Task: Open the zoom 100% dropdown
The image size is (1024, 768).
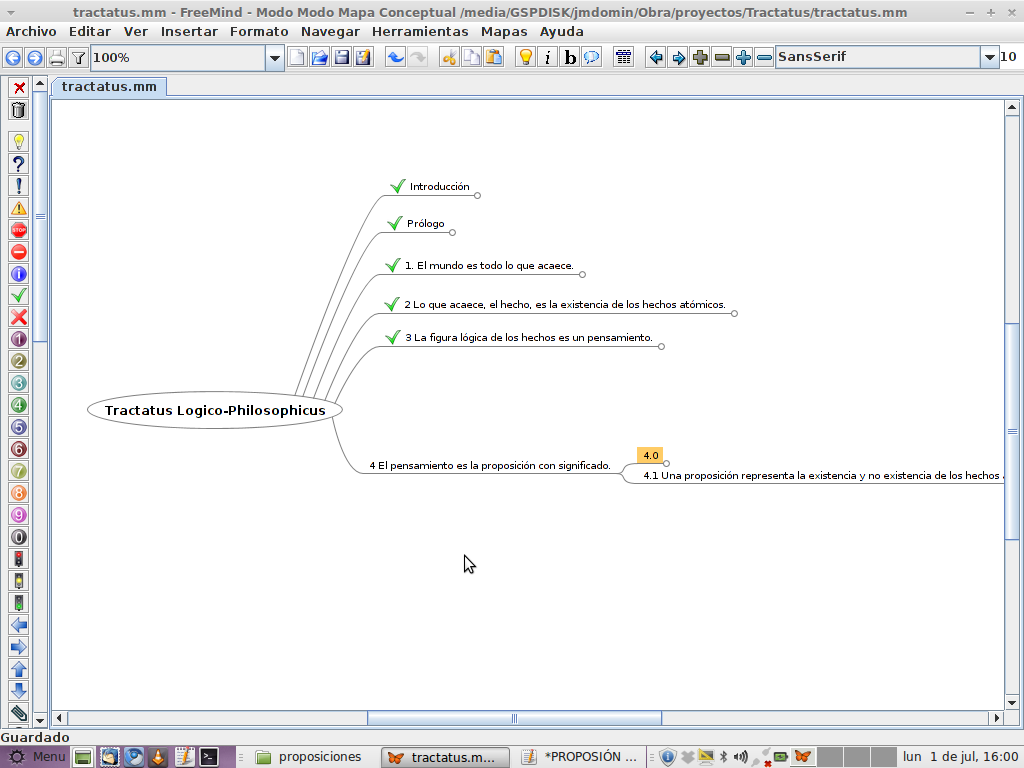Action: point(274,58)
